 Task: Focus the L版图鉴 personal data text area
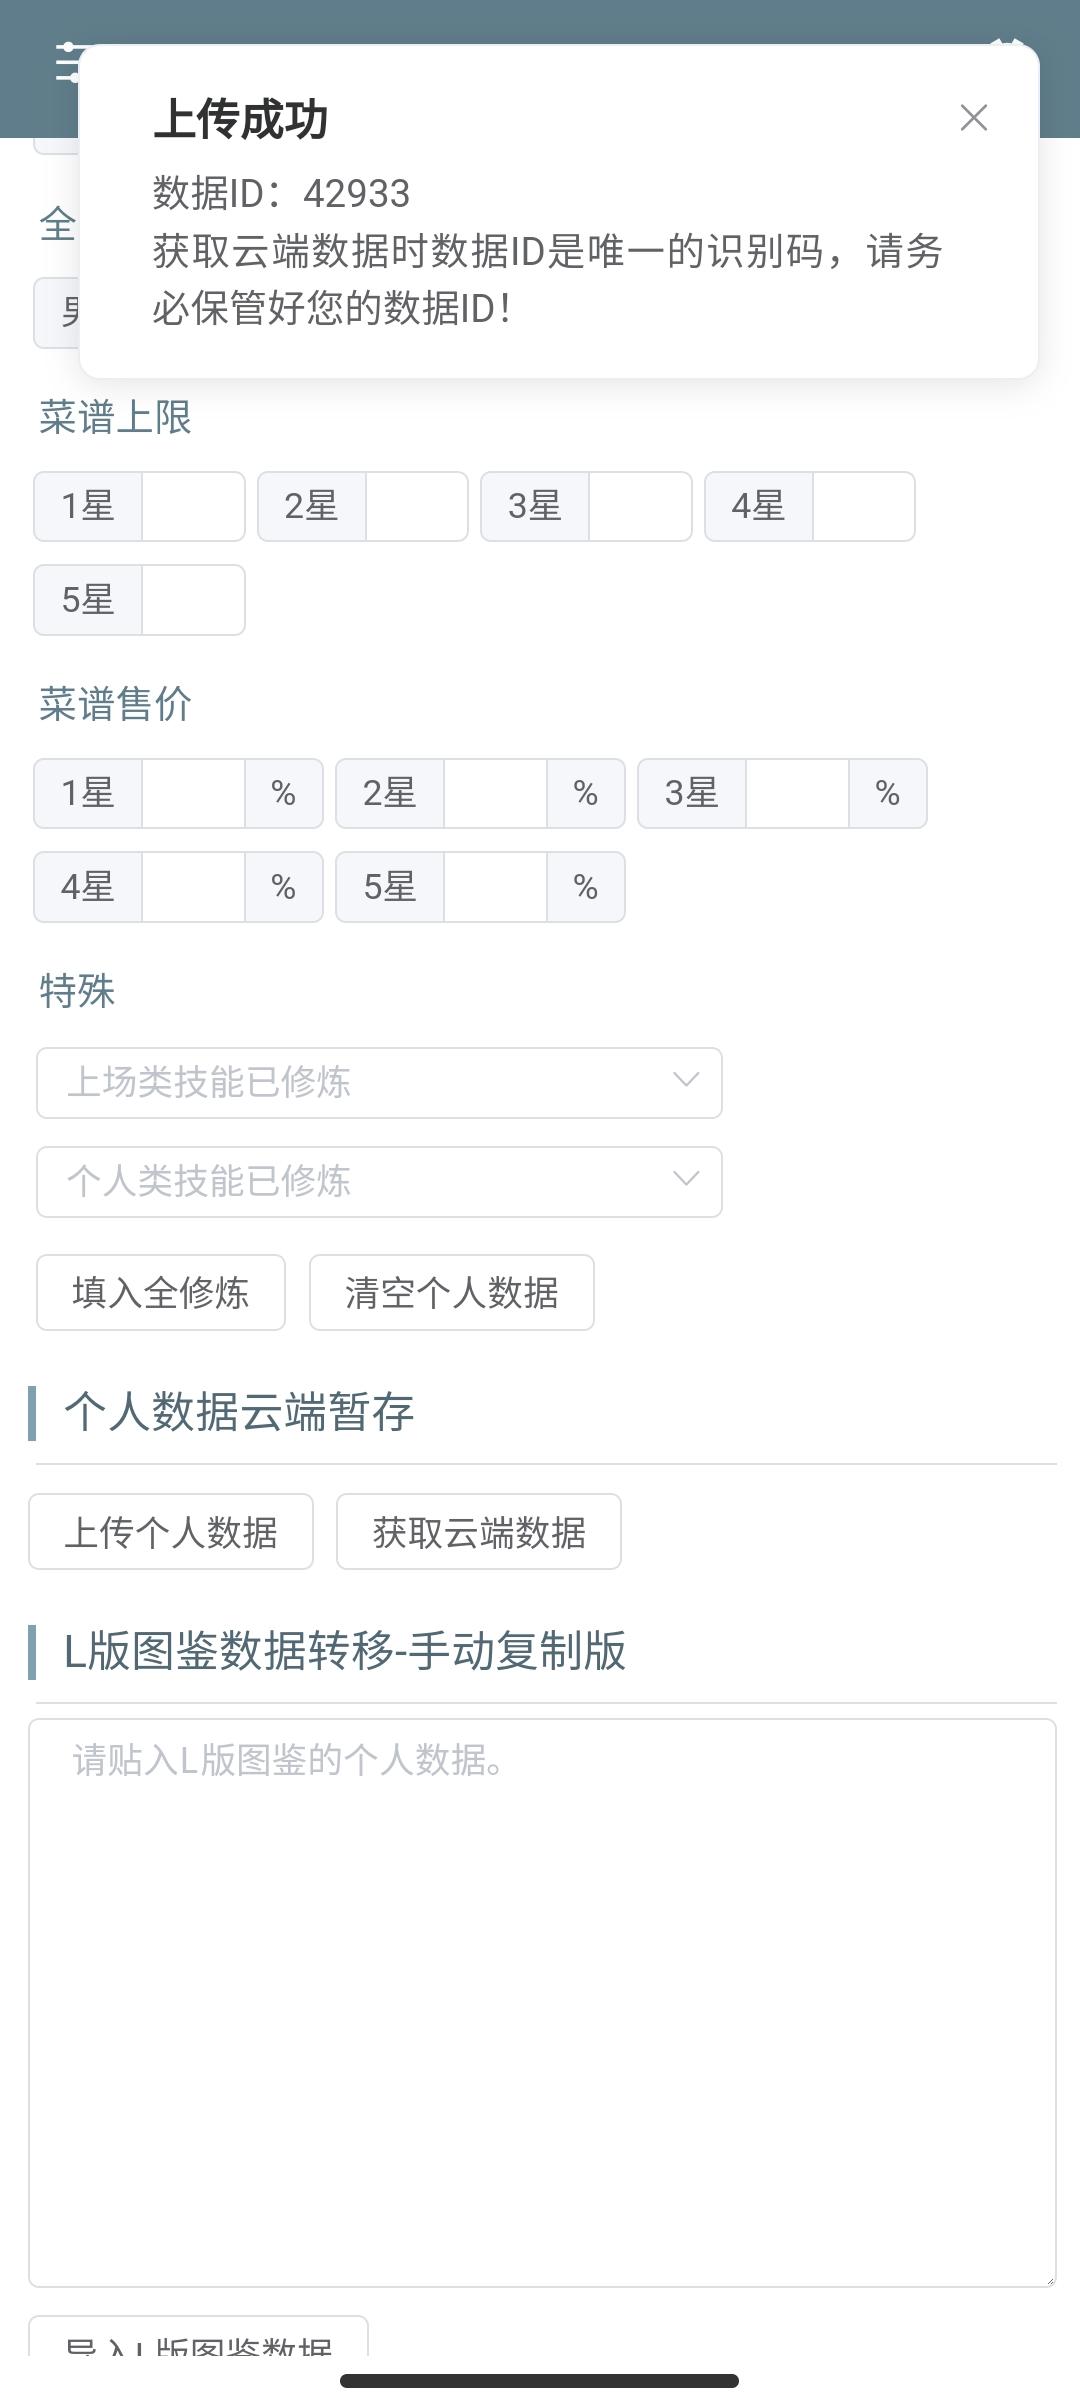(542, 2002)
